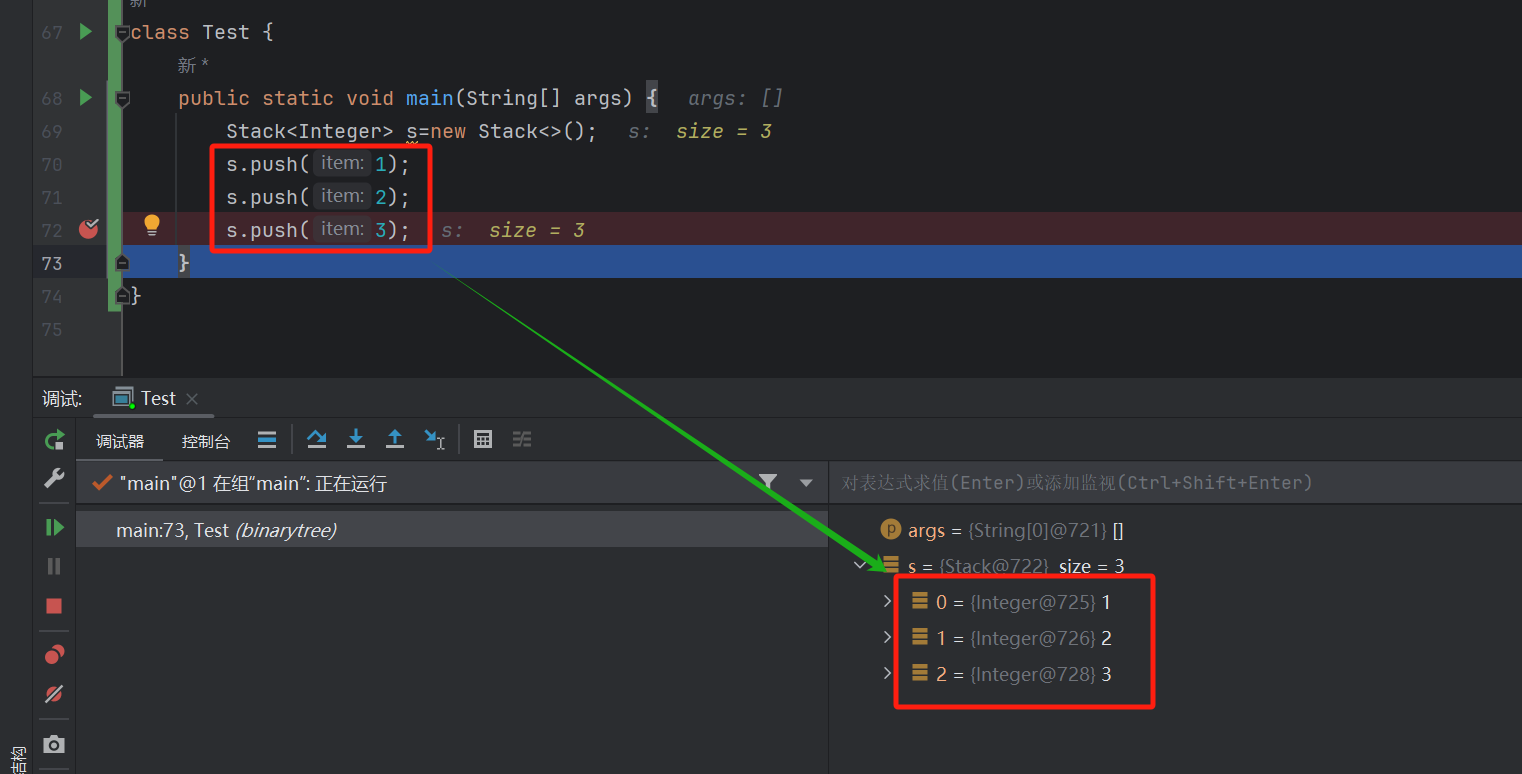This screenshot has width=1522, height=774.
Task: Expand element 2 = {Integer@728}
Action: [887, 674]
